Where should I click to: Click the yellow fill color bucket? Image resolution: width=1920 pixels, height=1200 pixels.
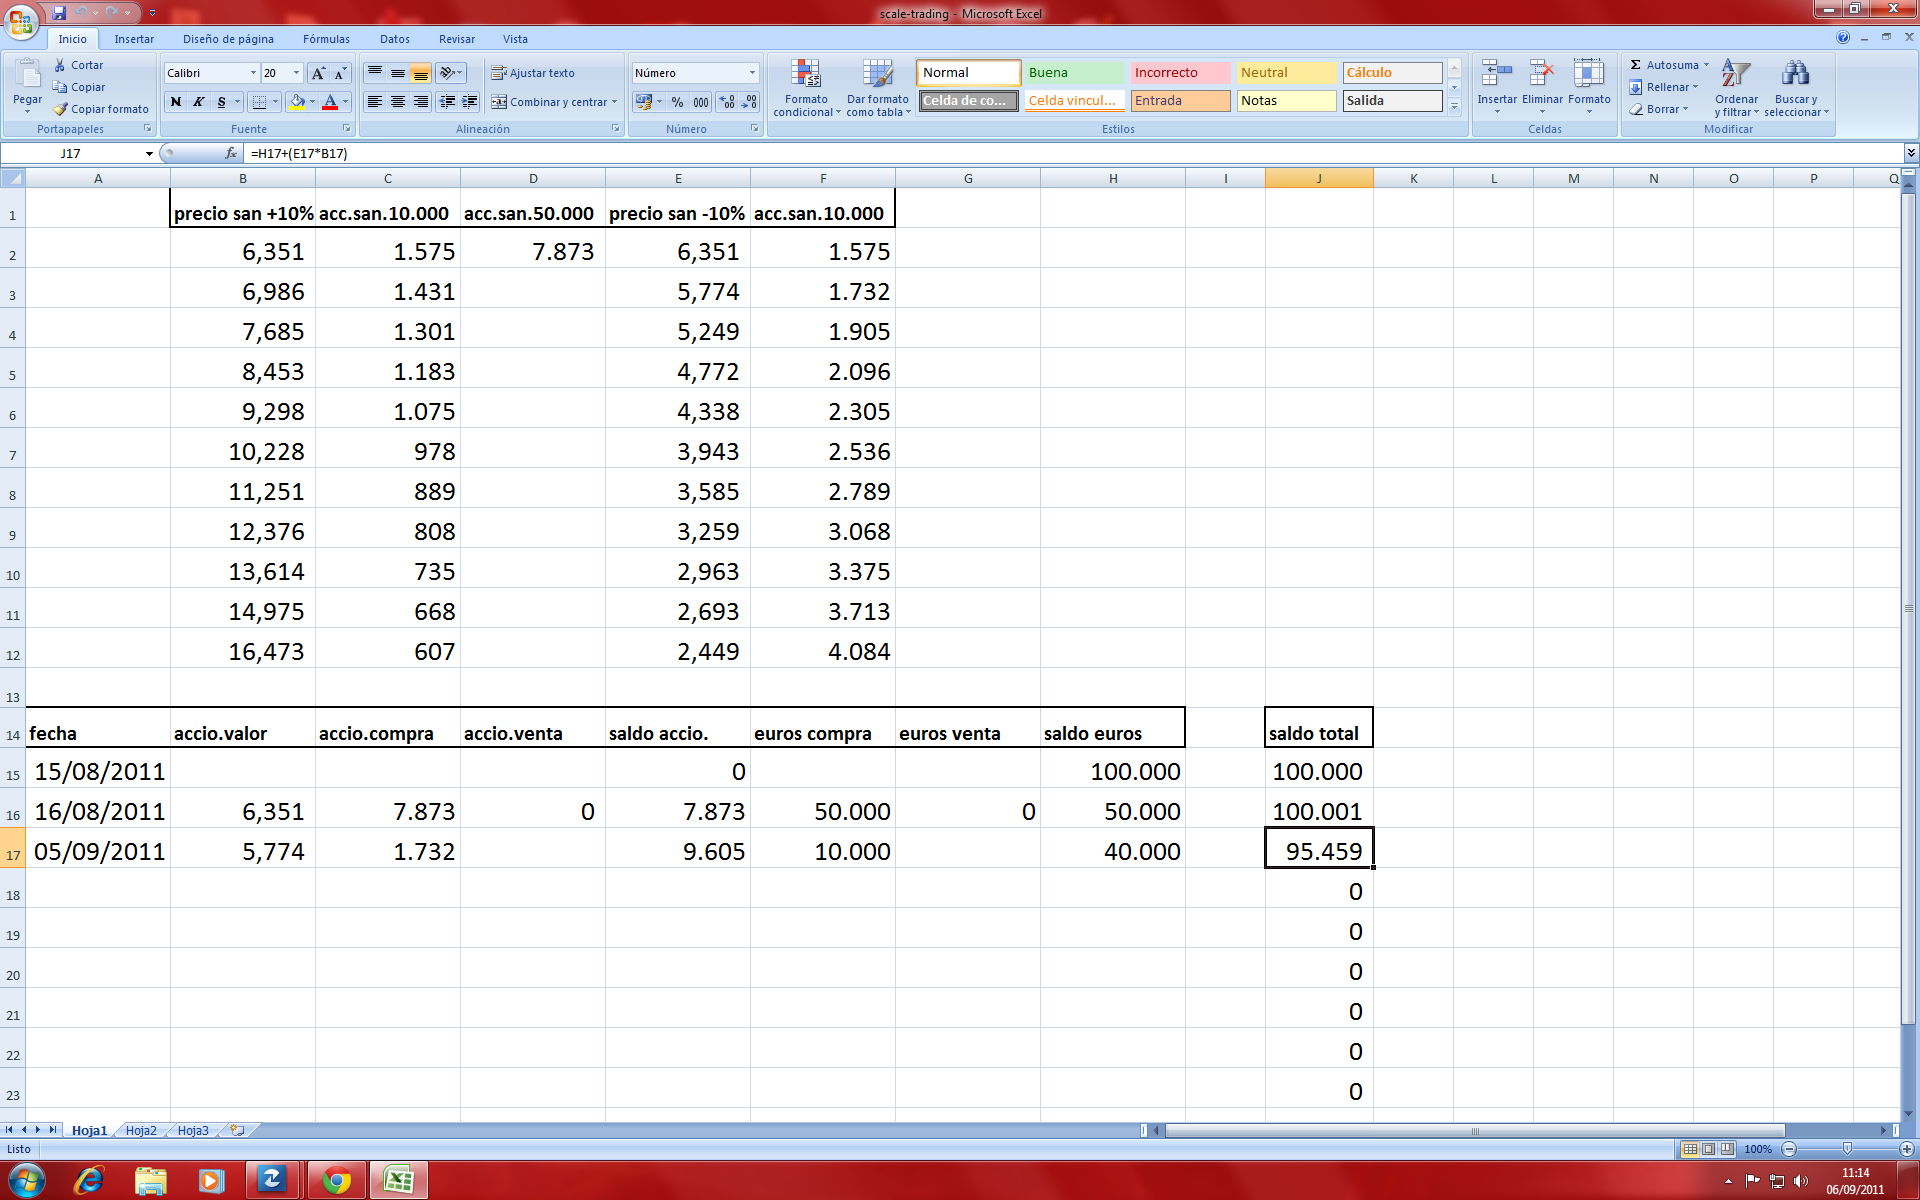pos(297,102)
